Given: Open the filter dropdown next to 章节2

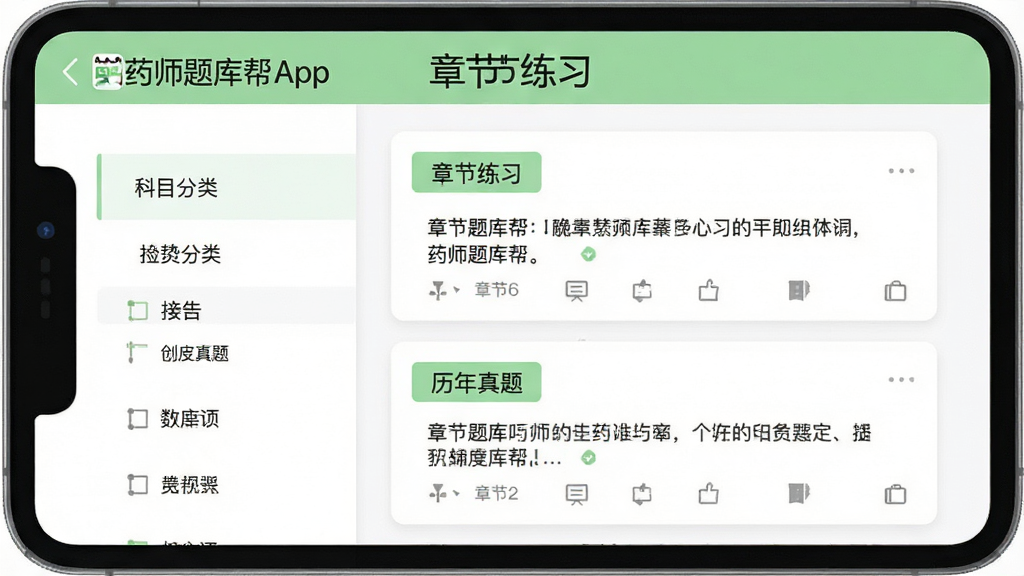Looking at the screenshot, I should tap(444, 494).
